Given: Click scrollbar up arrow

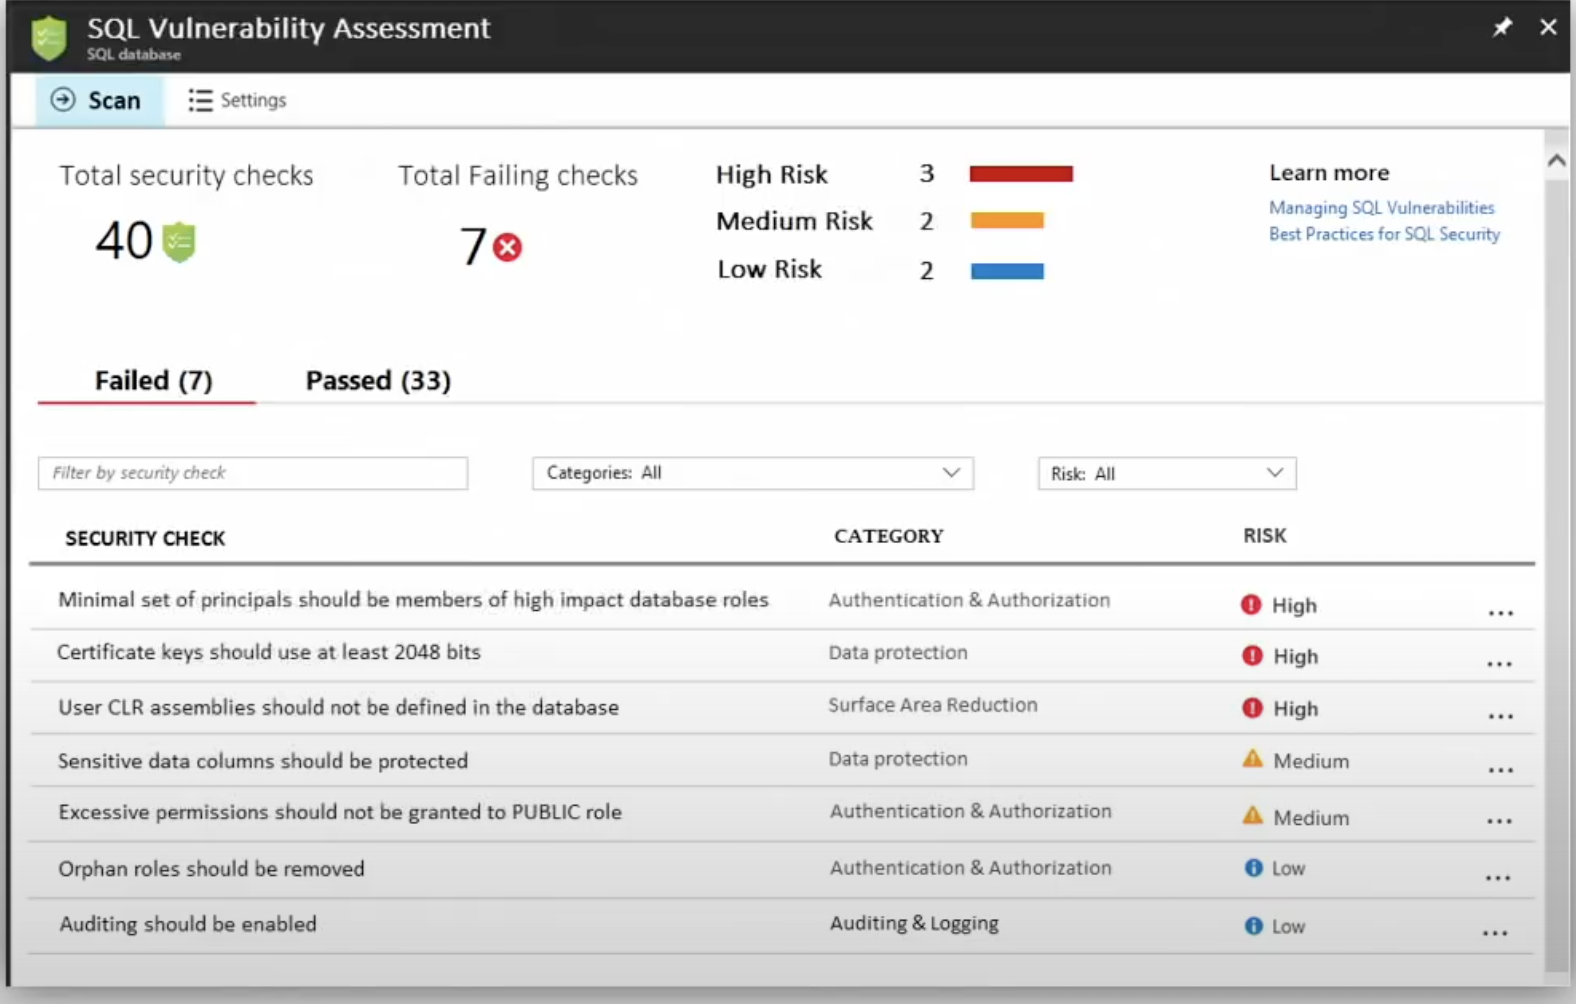Looking at the screenshot, I should tap(1556, 161).
